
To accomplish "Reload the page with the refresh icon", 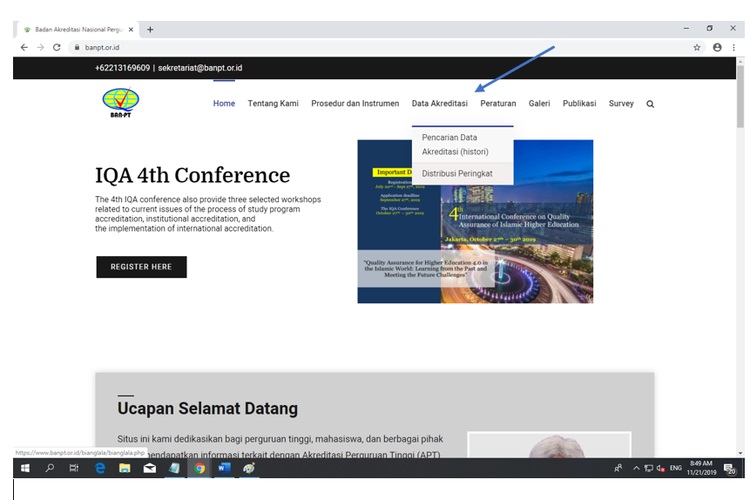I will [x=56, y=47].
